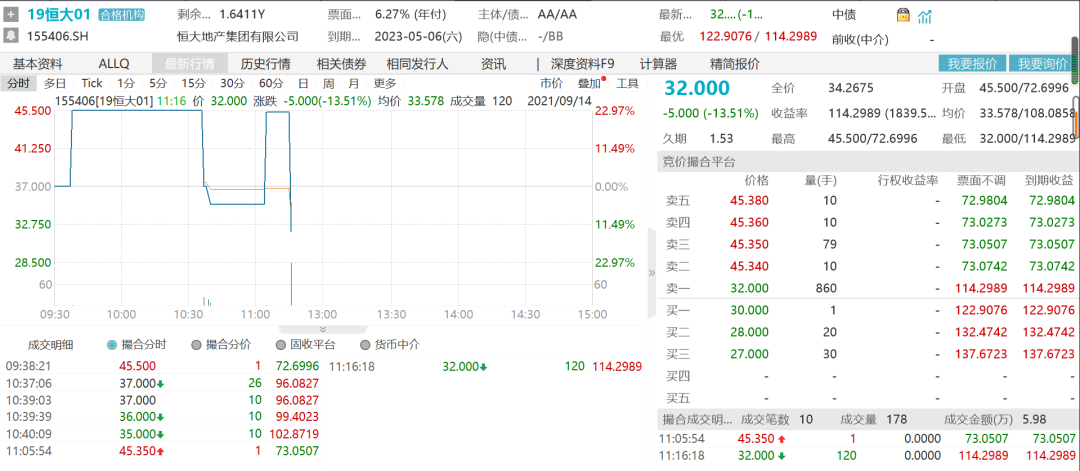Open the 市价 dropdown

click(x=551, y=83)
